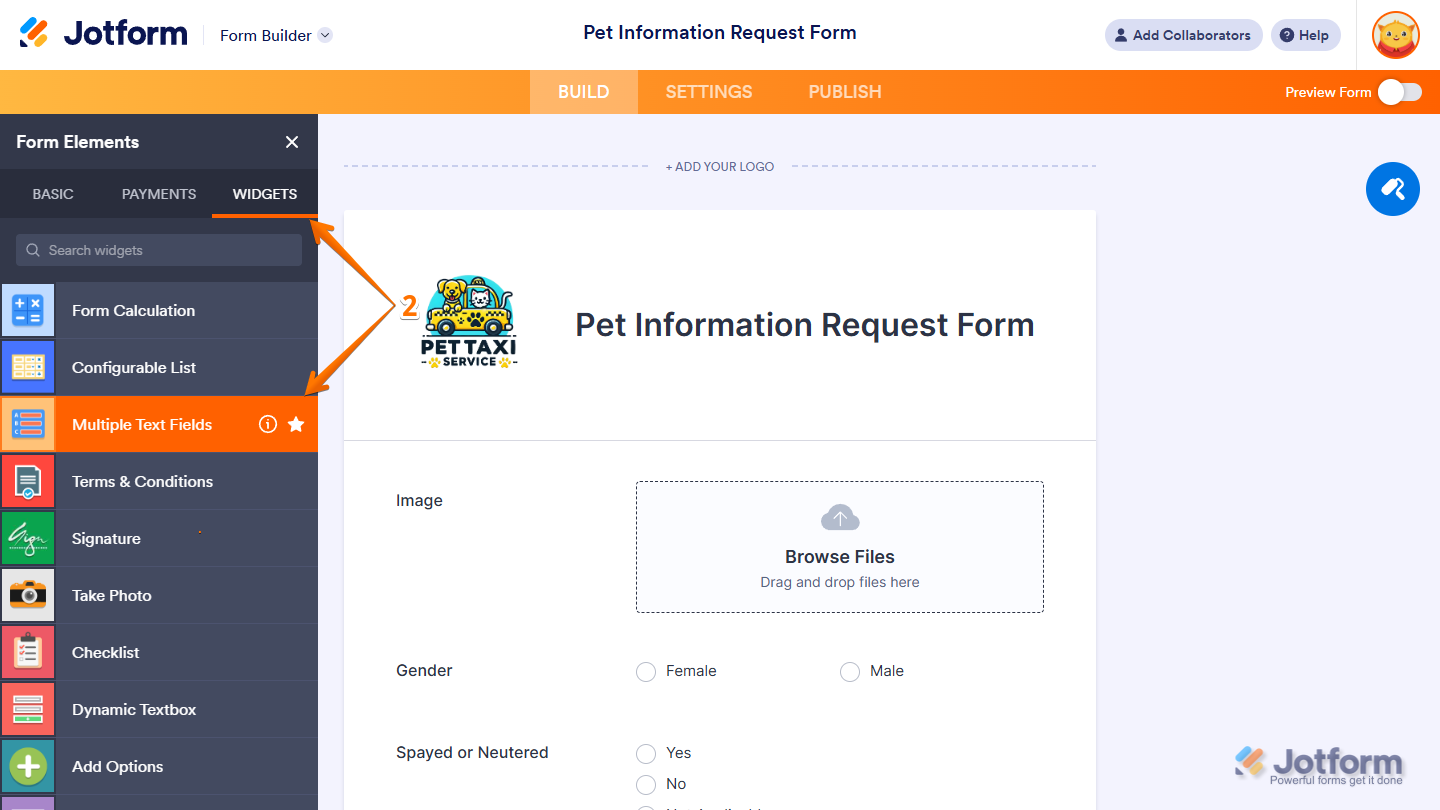Open the Payments elements tab
The width and height of the screenshot is (1440, 810).
click(159, 194)
